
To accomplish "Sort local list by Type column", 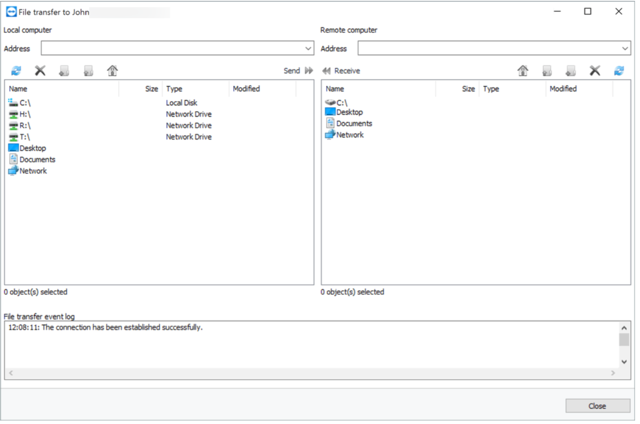I will click(196, 89).
